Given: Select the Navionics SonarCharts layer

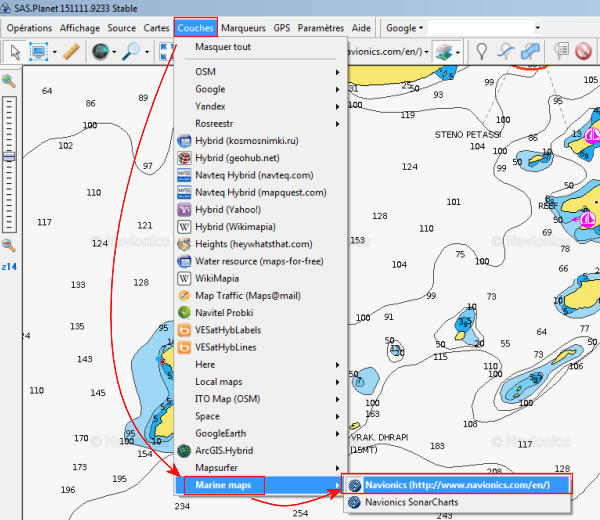Looking at the screenshot, I should 457,502.
